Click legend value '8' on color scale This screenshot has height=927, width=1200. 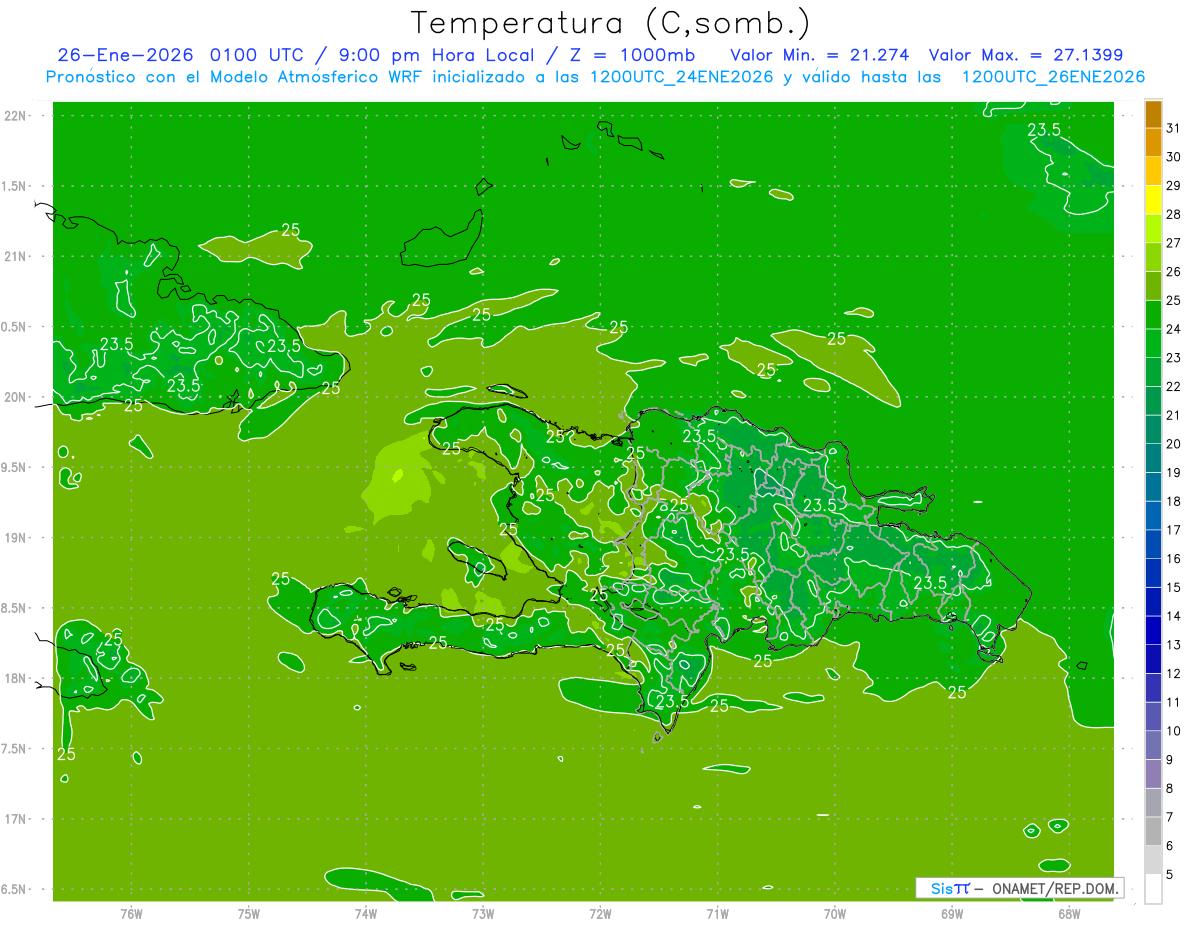click(1170, 788)
